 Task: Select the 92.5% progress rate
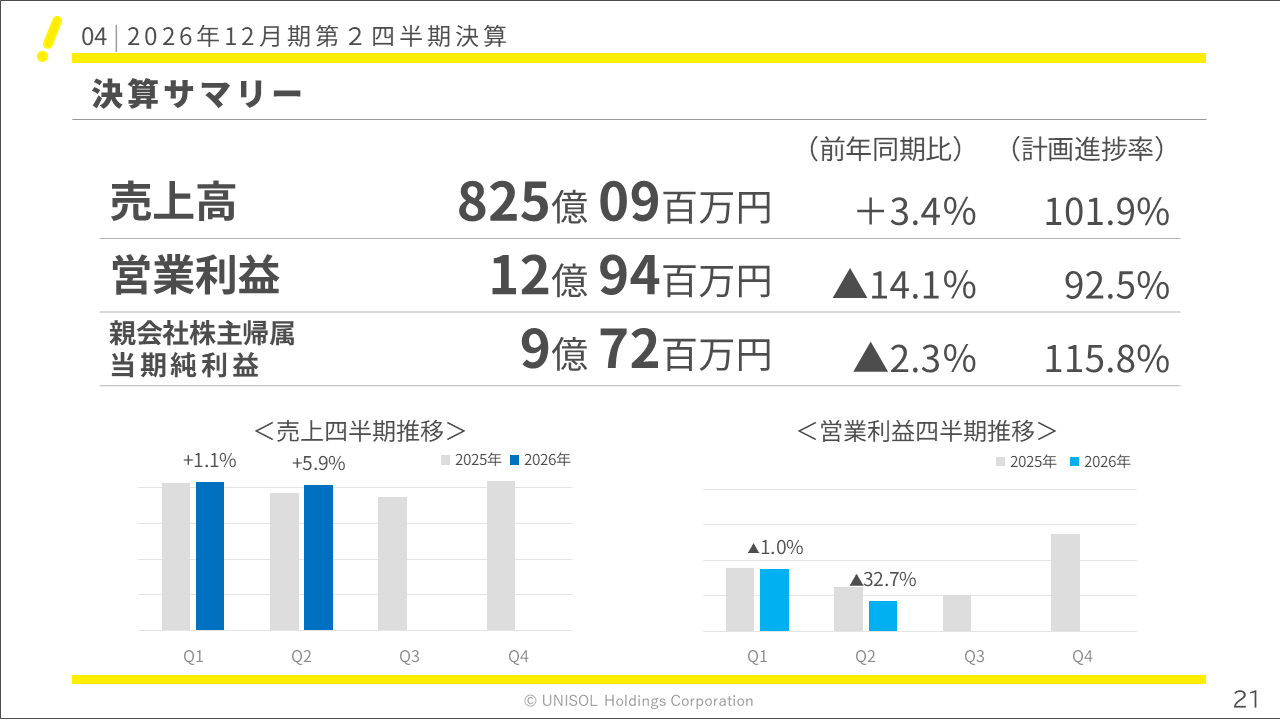coord(1117,285)
